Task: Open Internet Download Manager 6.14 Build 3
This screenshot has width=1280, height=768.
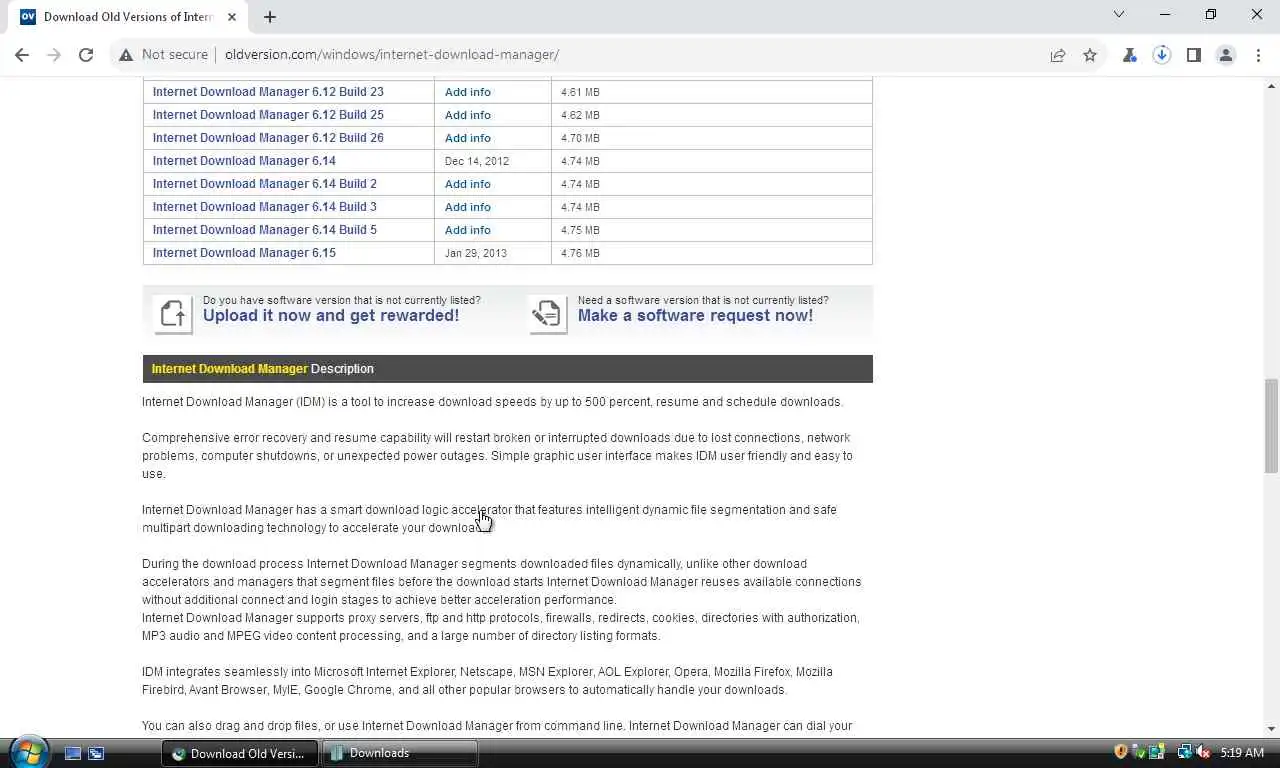Action: pos(265,207)
